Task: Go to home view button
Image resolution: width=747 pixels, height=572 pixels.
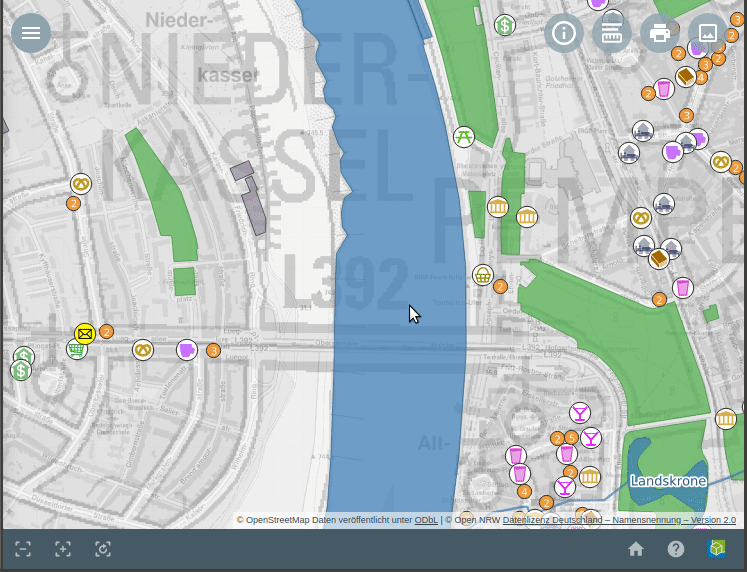Action: point(636,549)
